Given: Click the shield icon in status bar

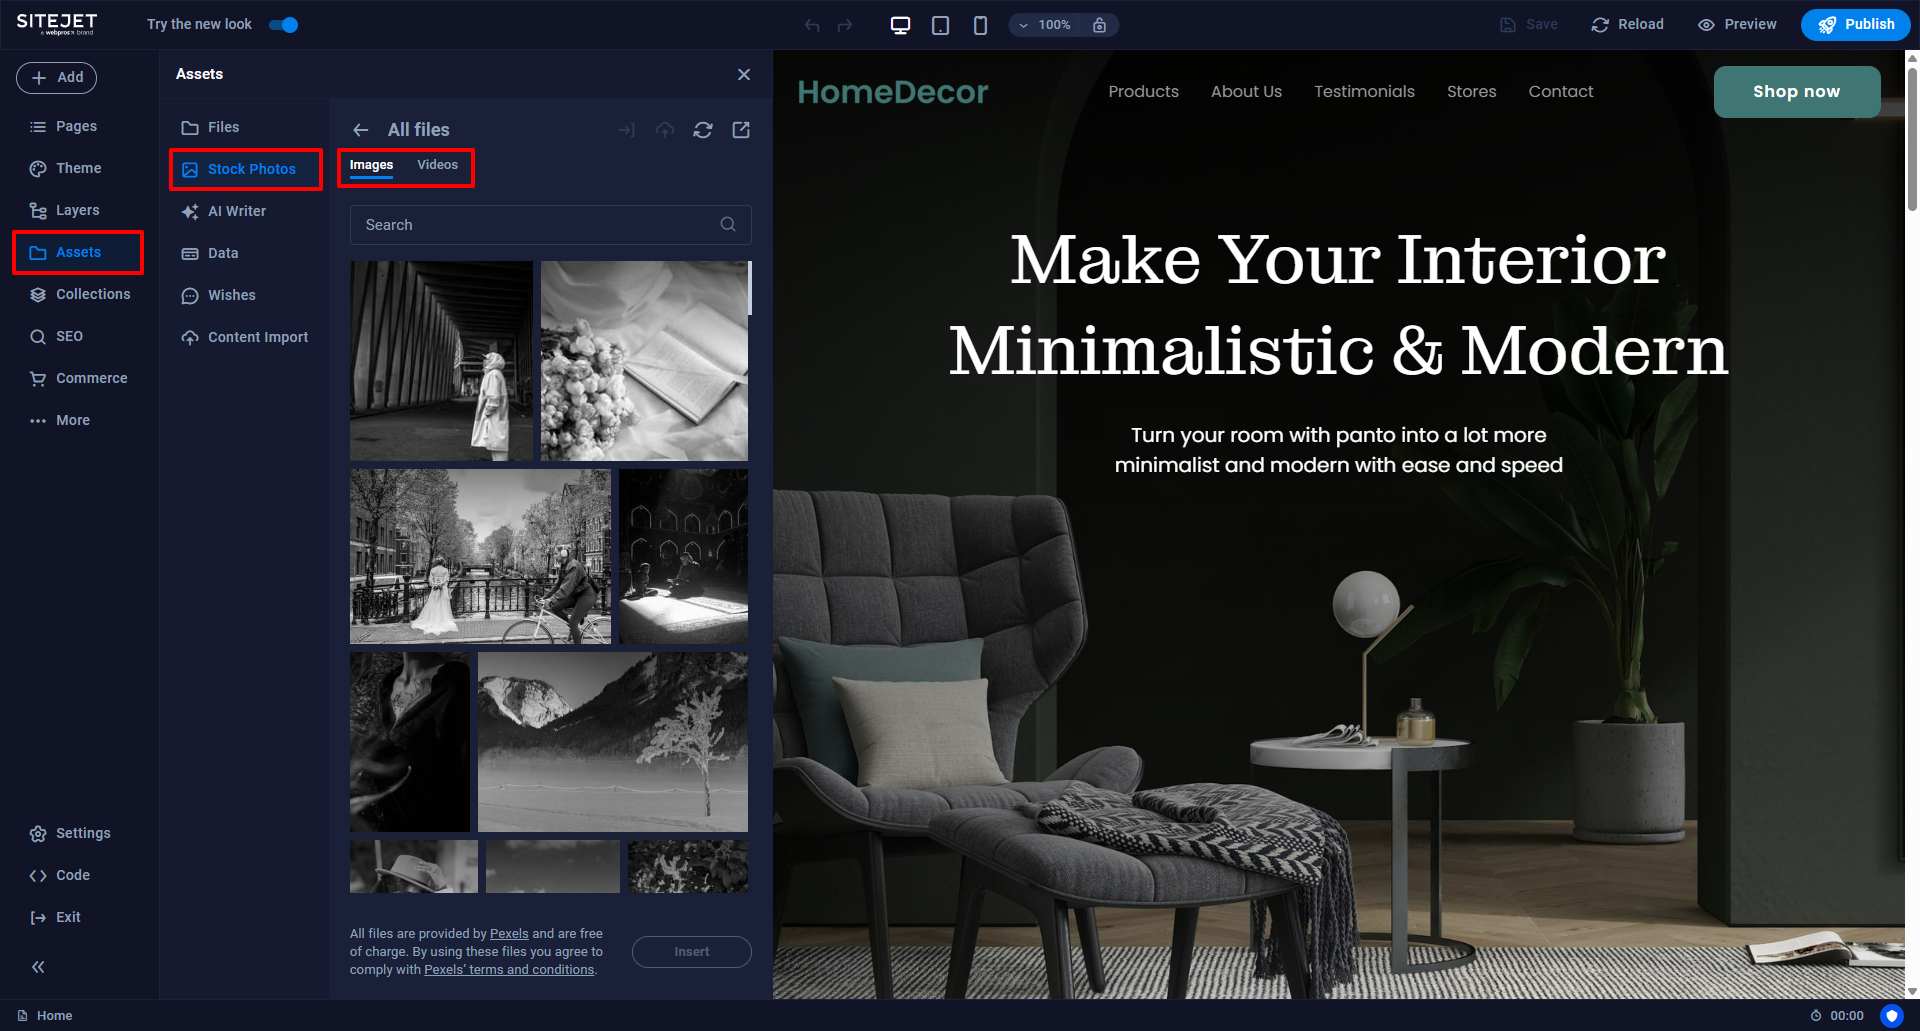Looking at the screenshot, I should point(1891,1016).
